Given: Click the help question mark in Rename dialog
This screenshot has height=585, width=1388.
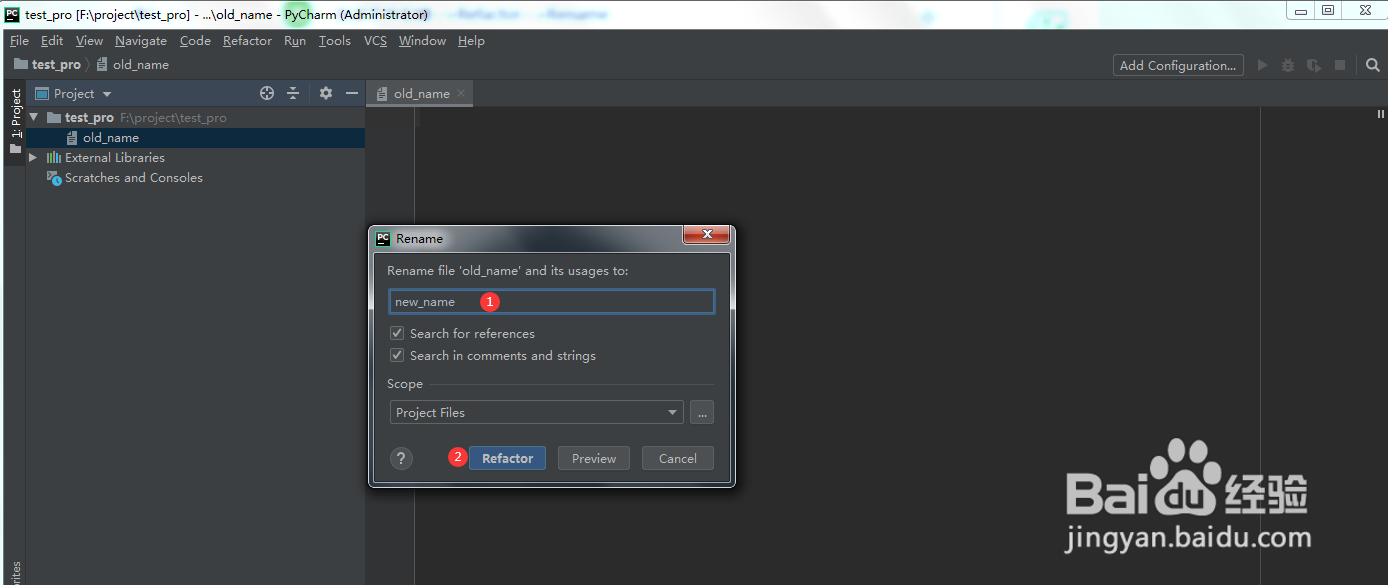Looking at the screenshot, I should (x=401, y=458).
